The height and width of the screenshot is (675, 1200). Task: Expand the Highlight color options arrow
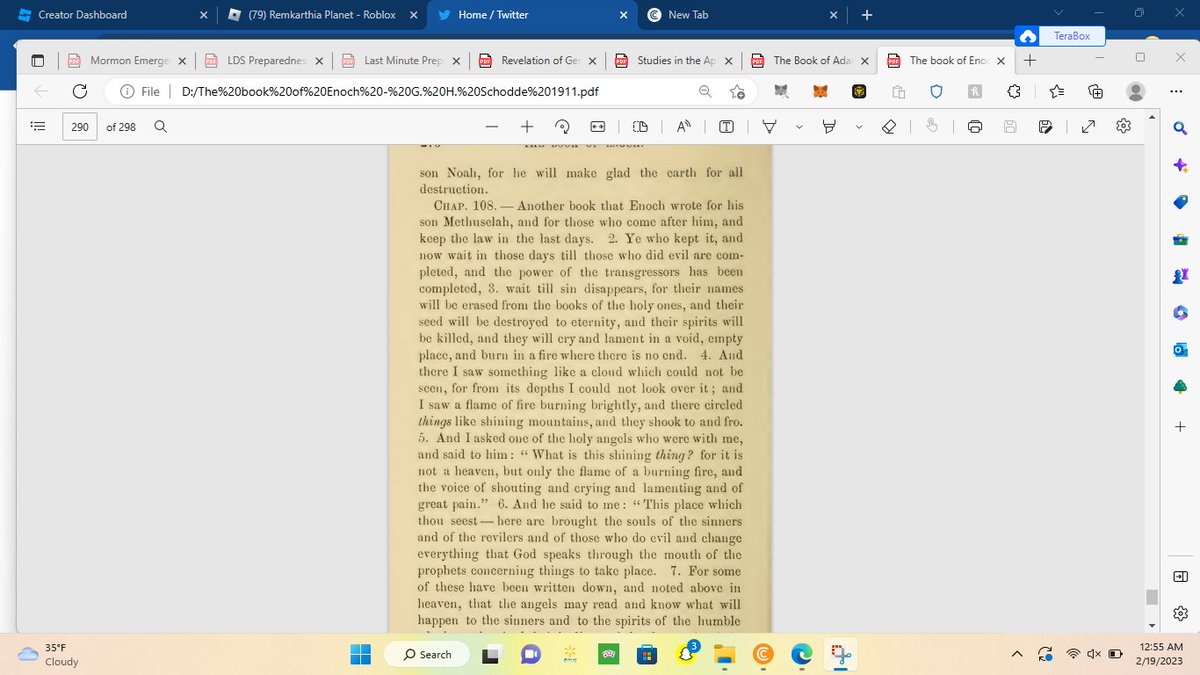pos(857,127)
